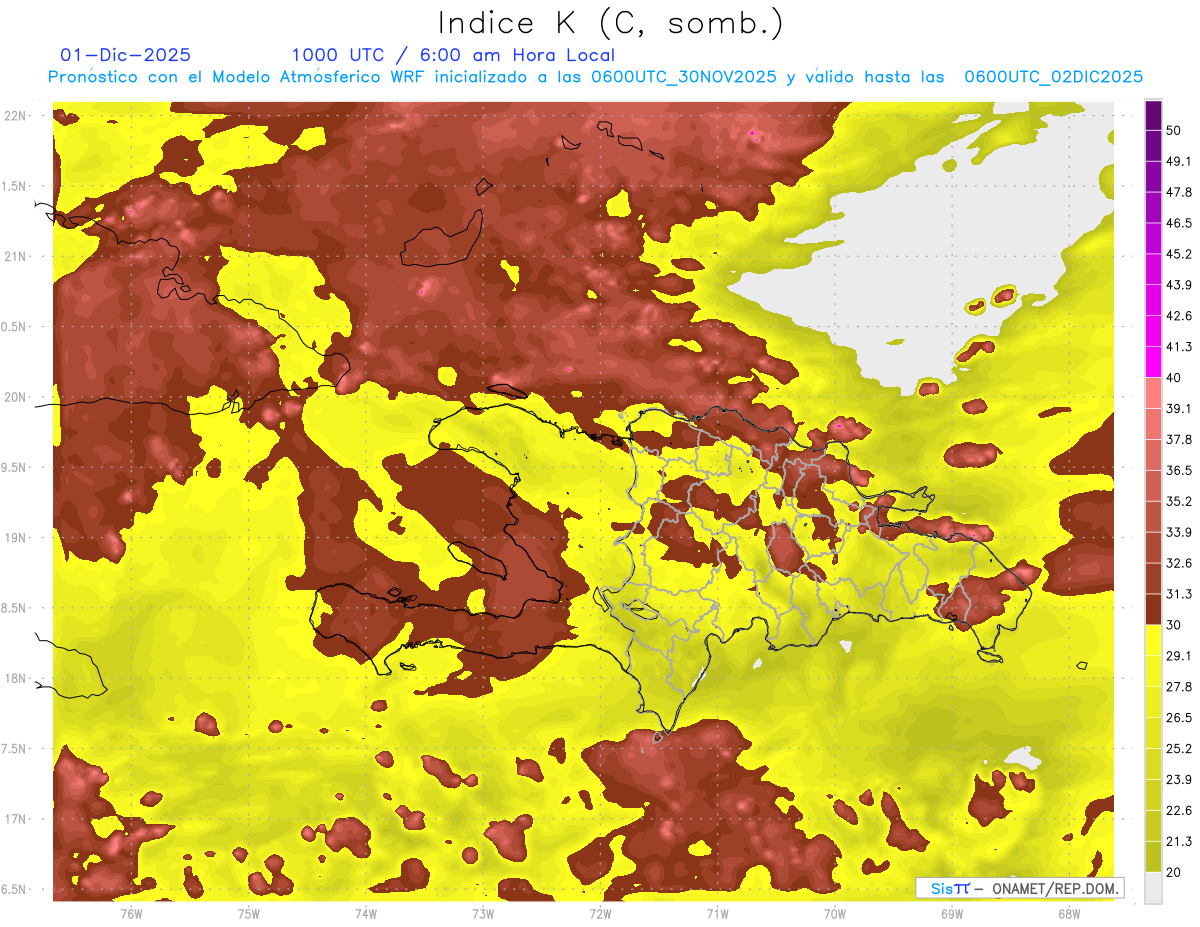
Task: Click the '19N' latitude label
Action: [x=15, y=537]
